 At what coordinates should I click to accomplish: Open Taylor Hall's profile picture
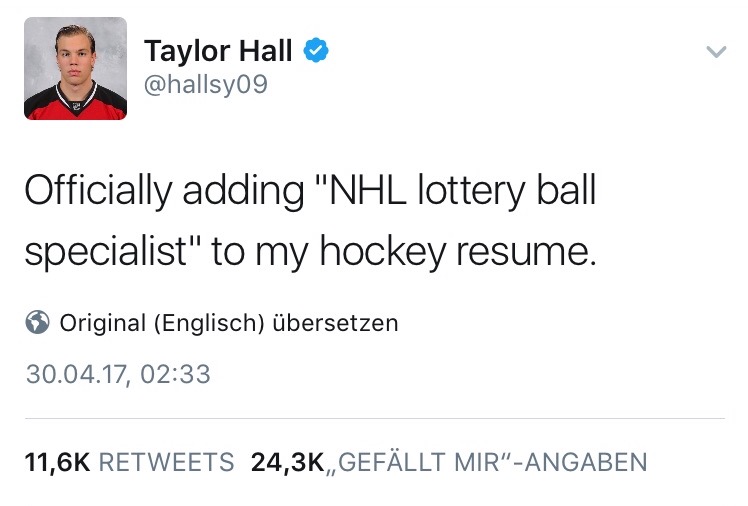[75, 68]
